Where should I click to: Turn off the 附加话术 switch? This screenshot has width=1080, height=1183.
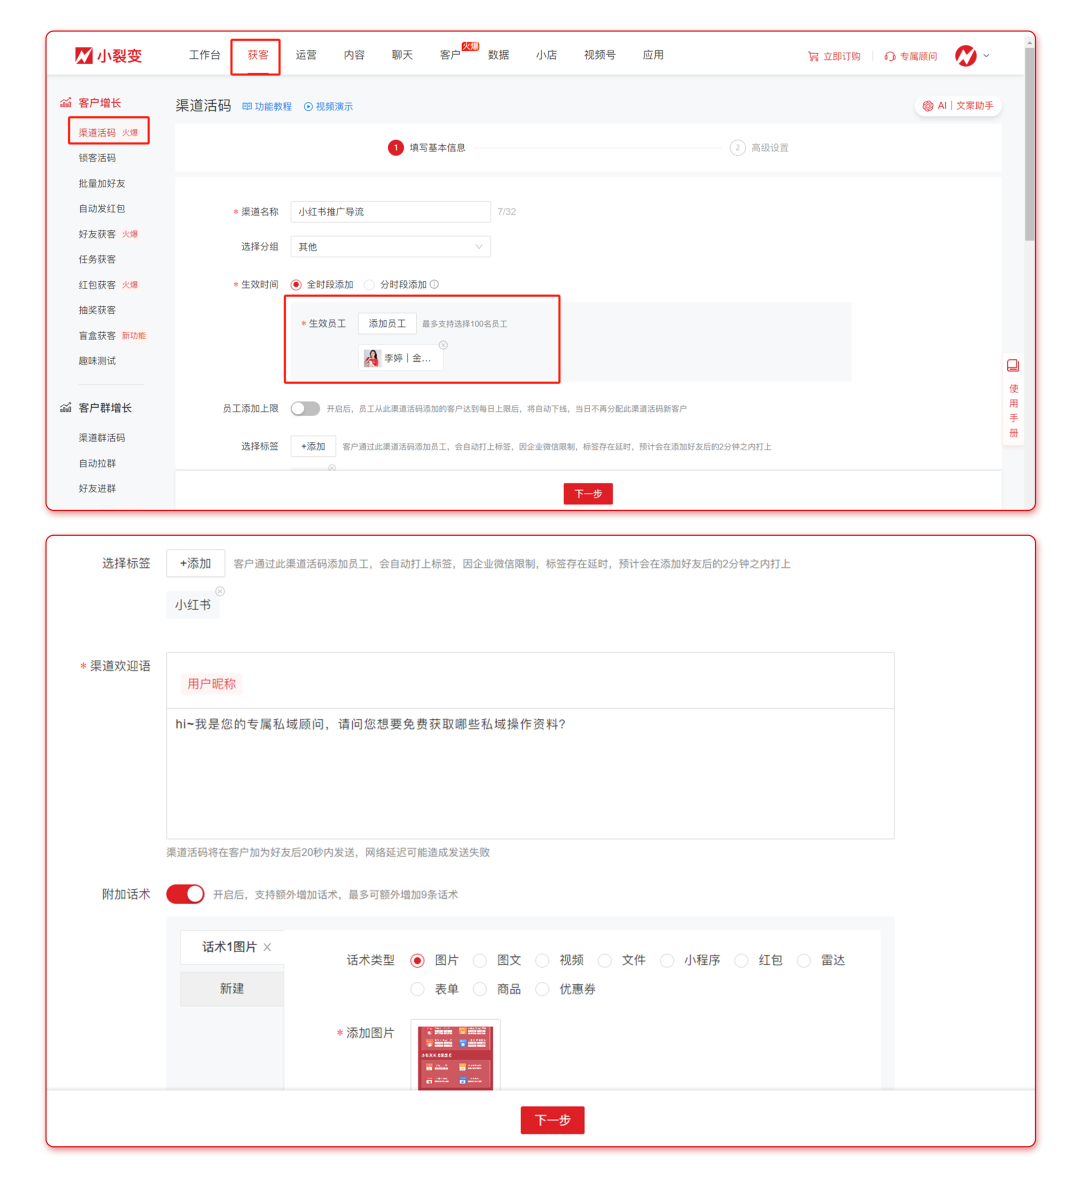point(185,894)
